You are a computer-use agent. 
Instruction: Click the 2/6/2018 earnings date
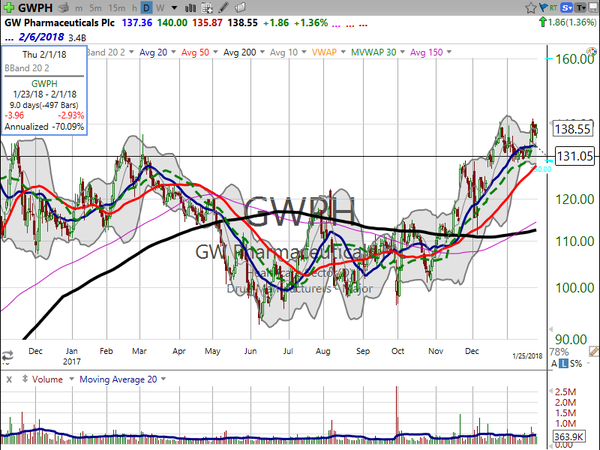tap(41, 37)
